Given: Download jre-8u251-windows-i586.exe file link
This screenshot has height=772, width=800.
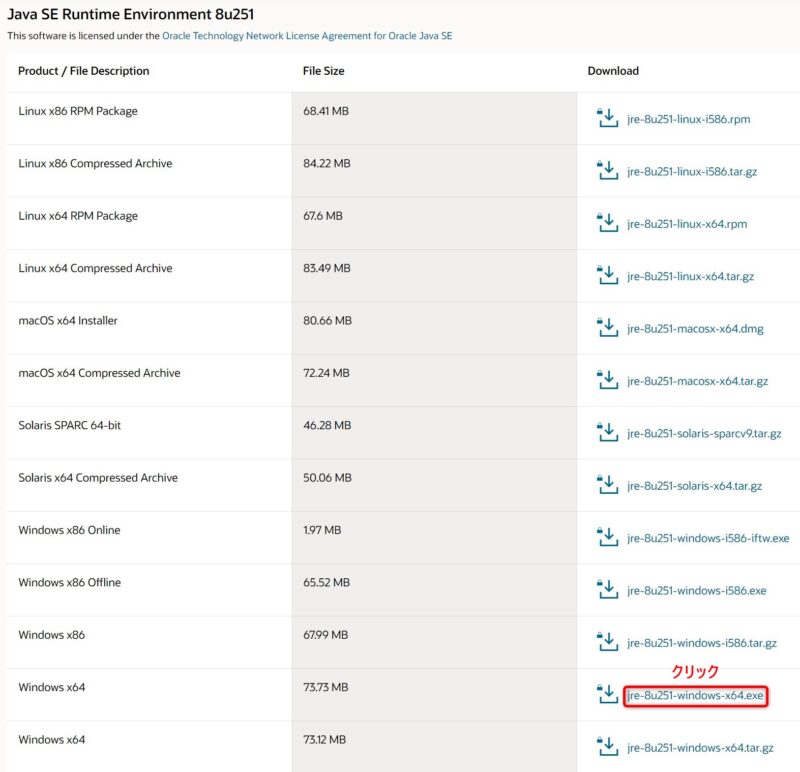Looking at the screenshot, I should (696, 591).
